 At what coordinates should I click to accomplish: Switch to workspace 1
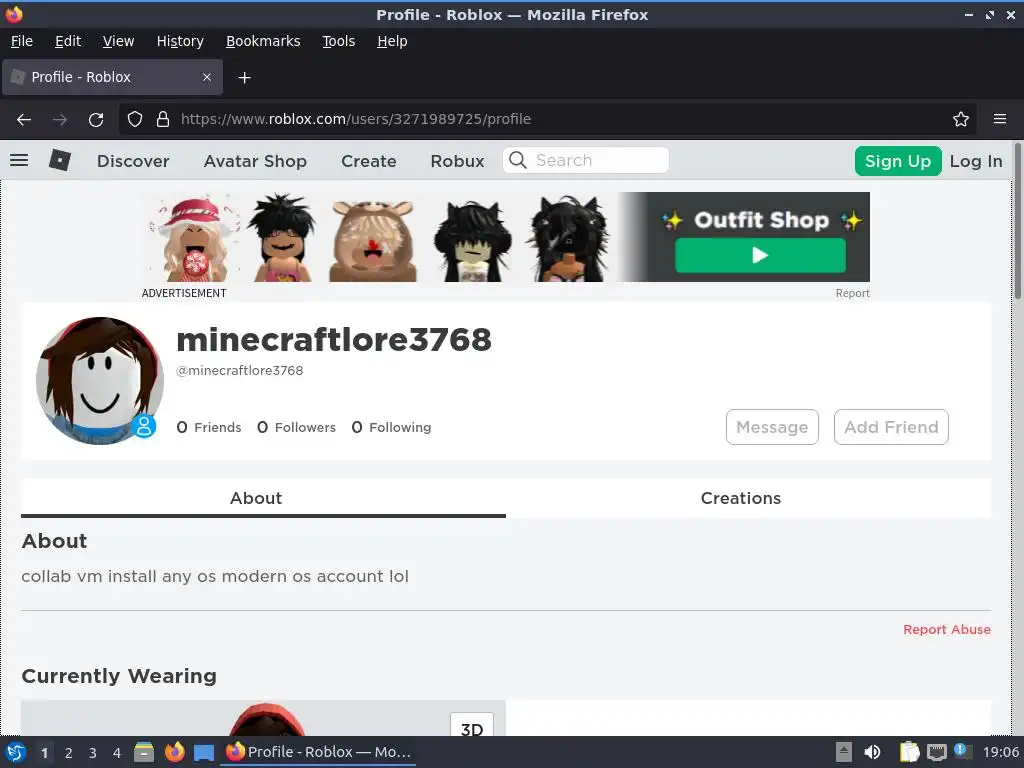(x=44, y=753)
